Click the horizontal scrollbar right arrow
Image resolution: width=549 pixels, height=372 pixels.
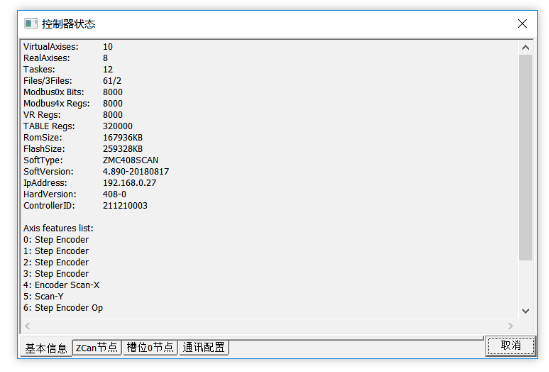[510, 326]
